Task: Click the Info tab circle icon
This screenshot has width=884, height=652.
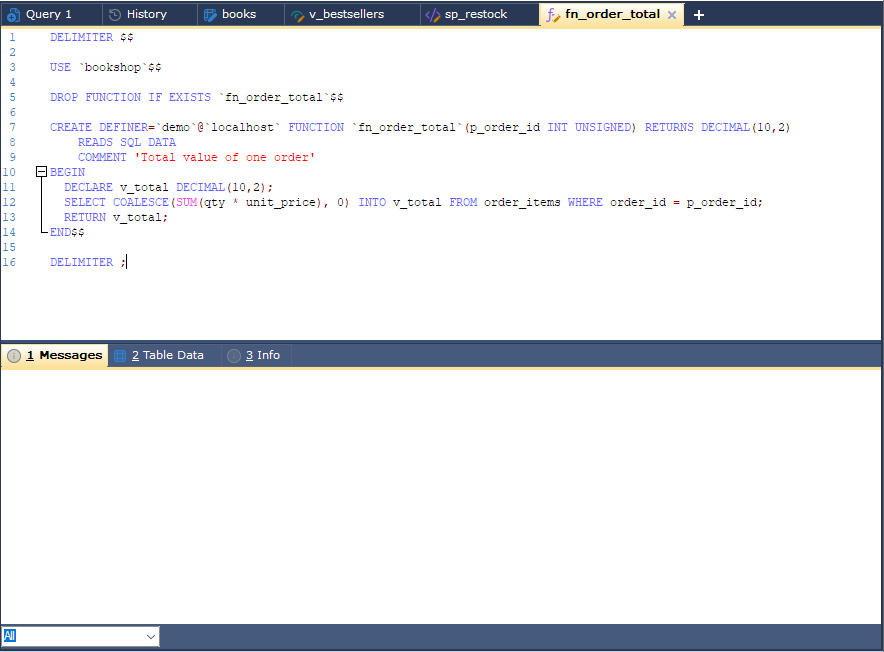Action: pyautogui.click(x=234, y=356)
